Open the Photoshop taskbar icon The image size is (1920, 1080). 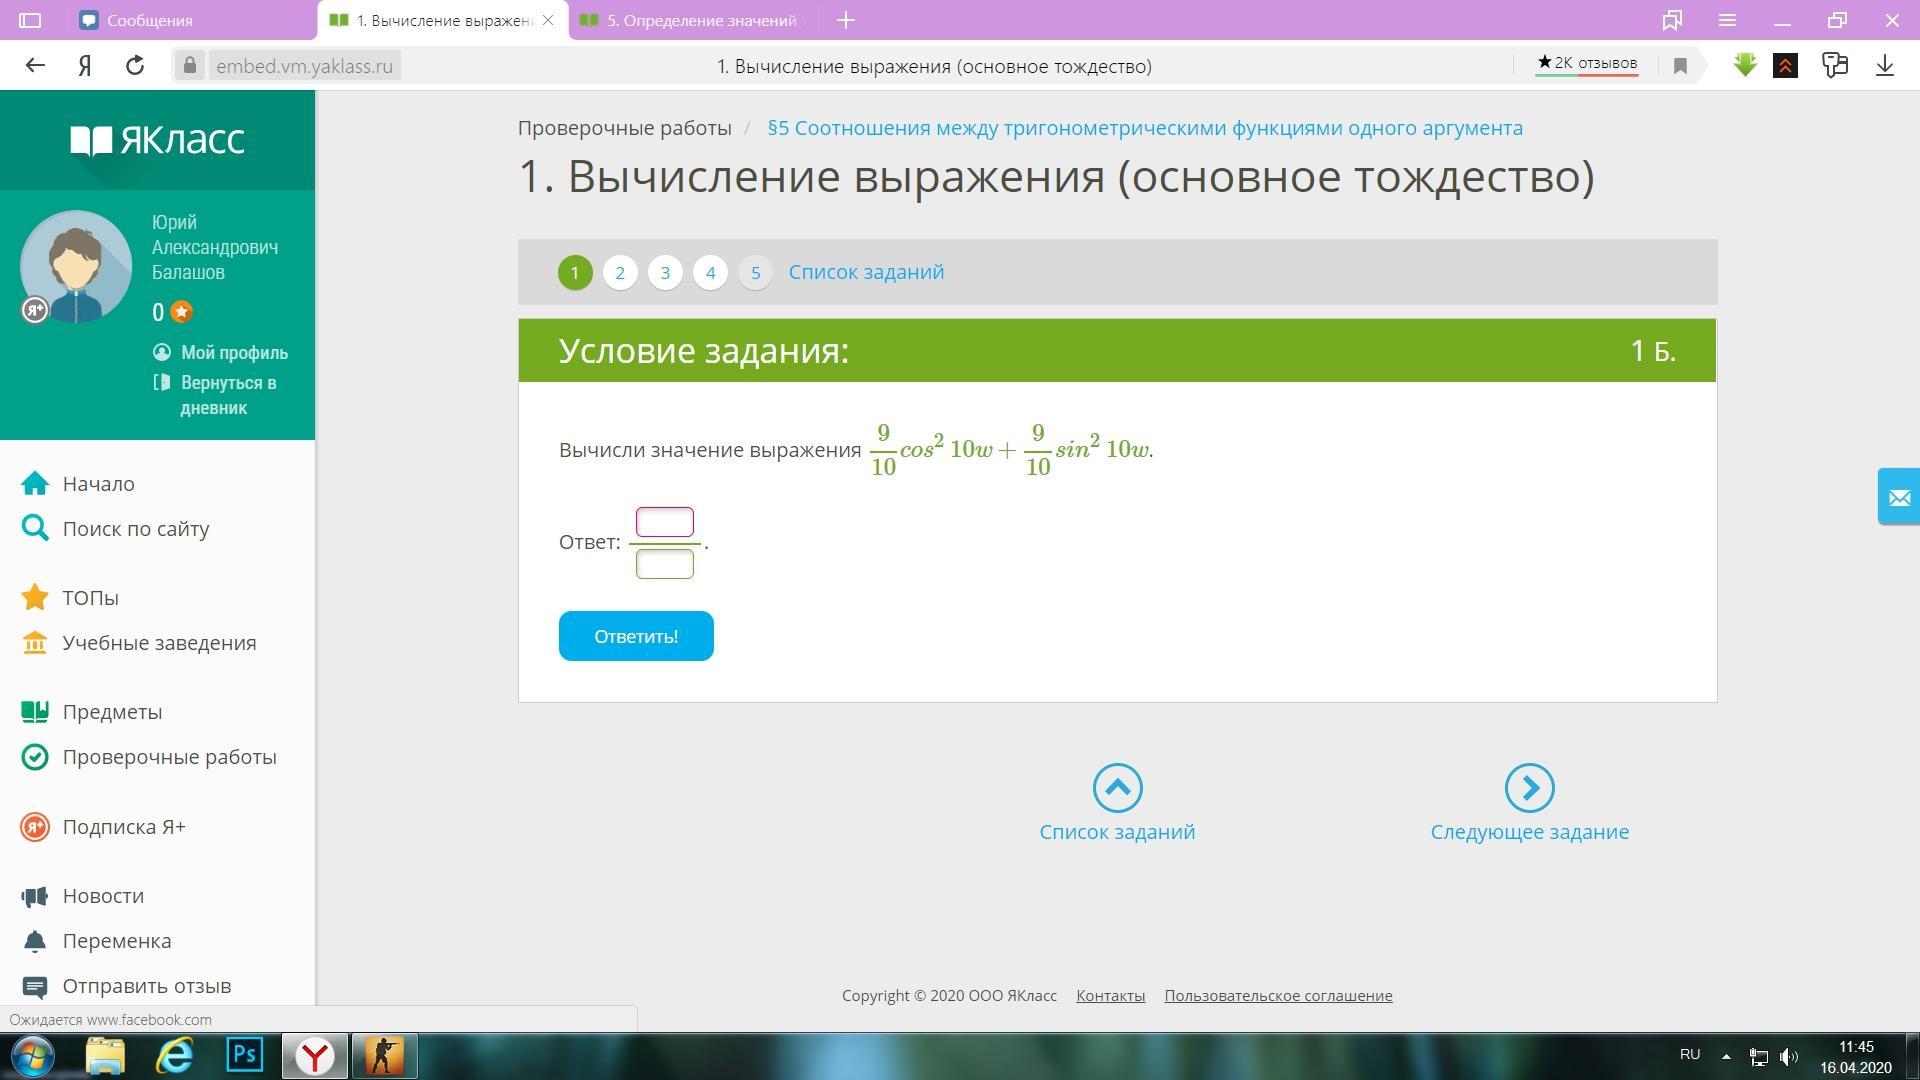[245, 1055]
